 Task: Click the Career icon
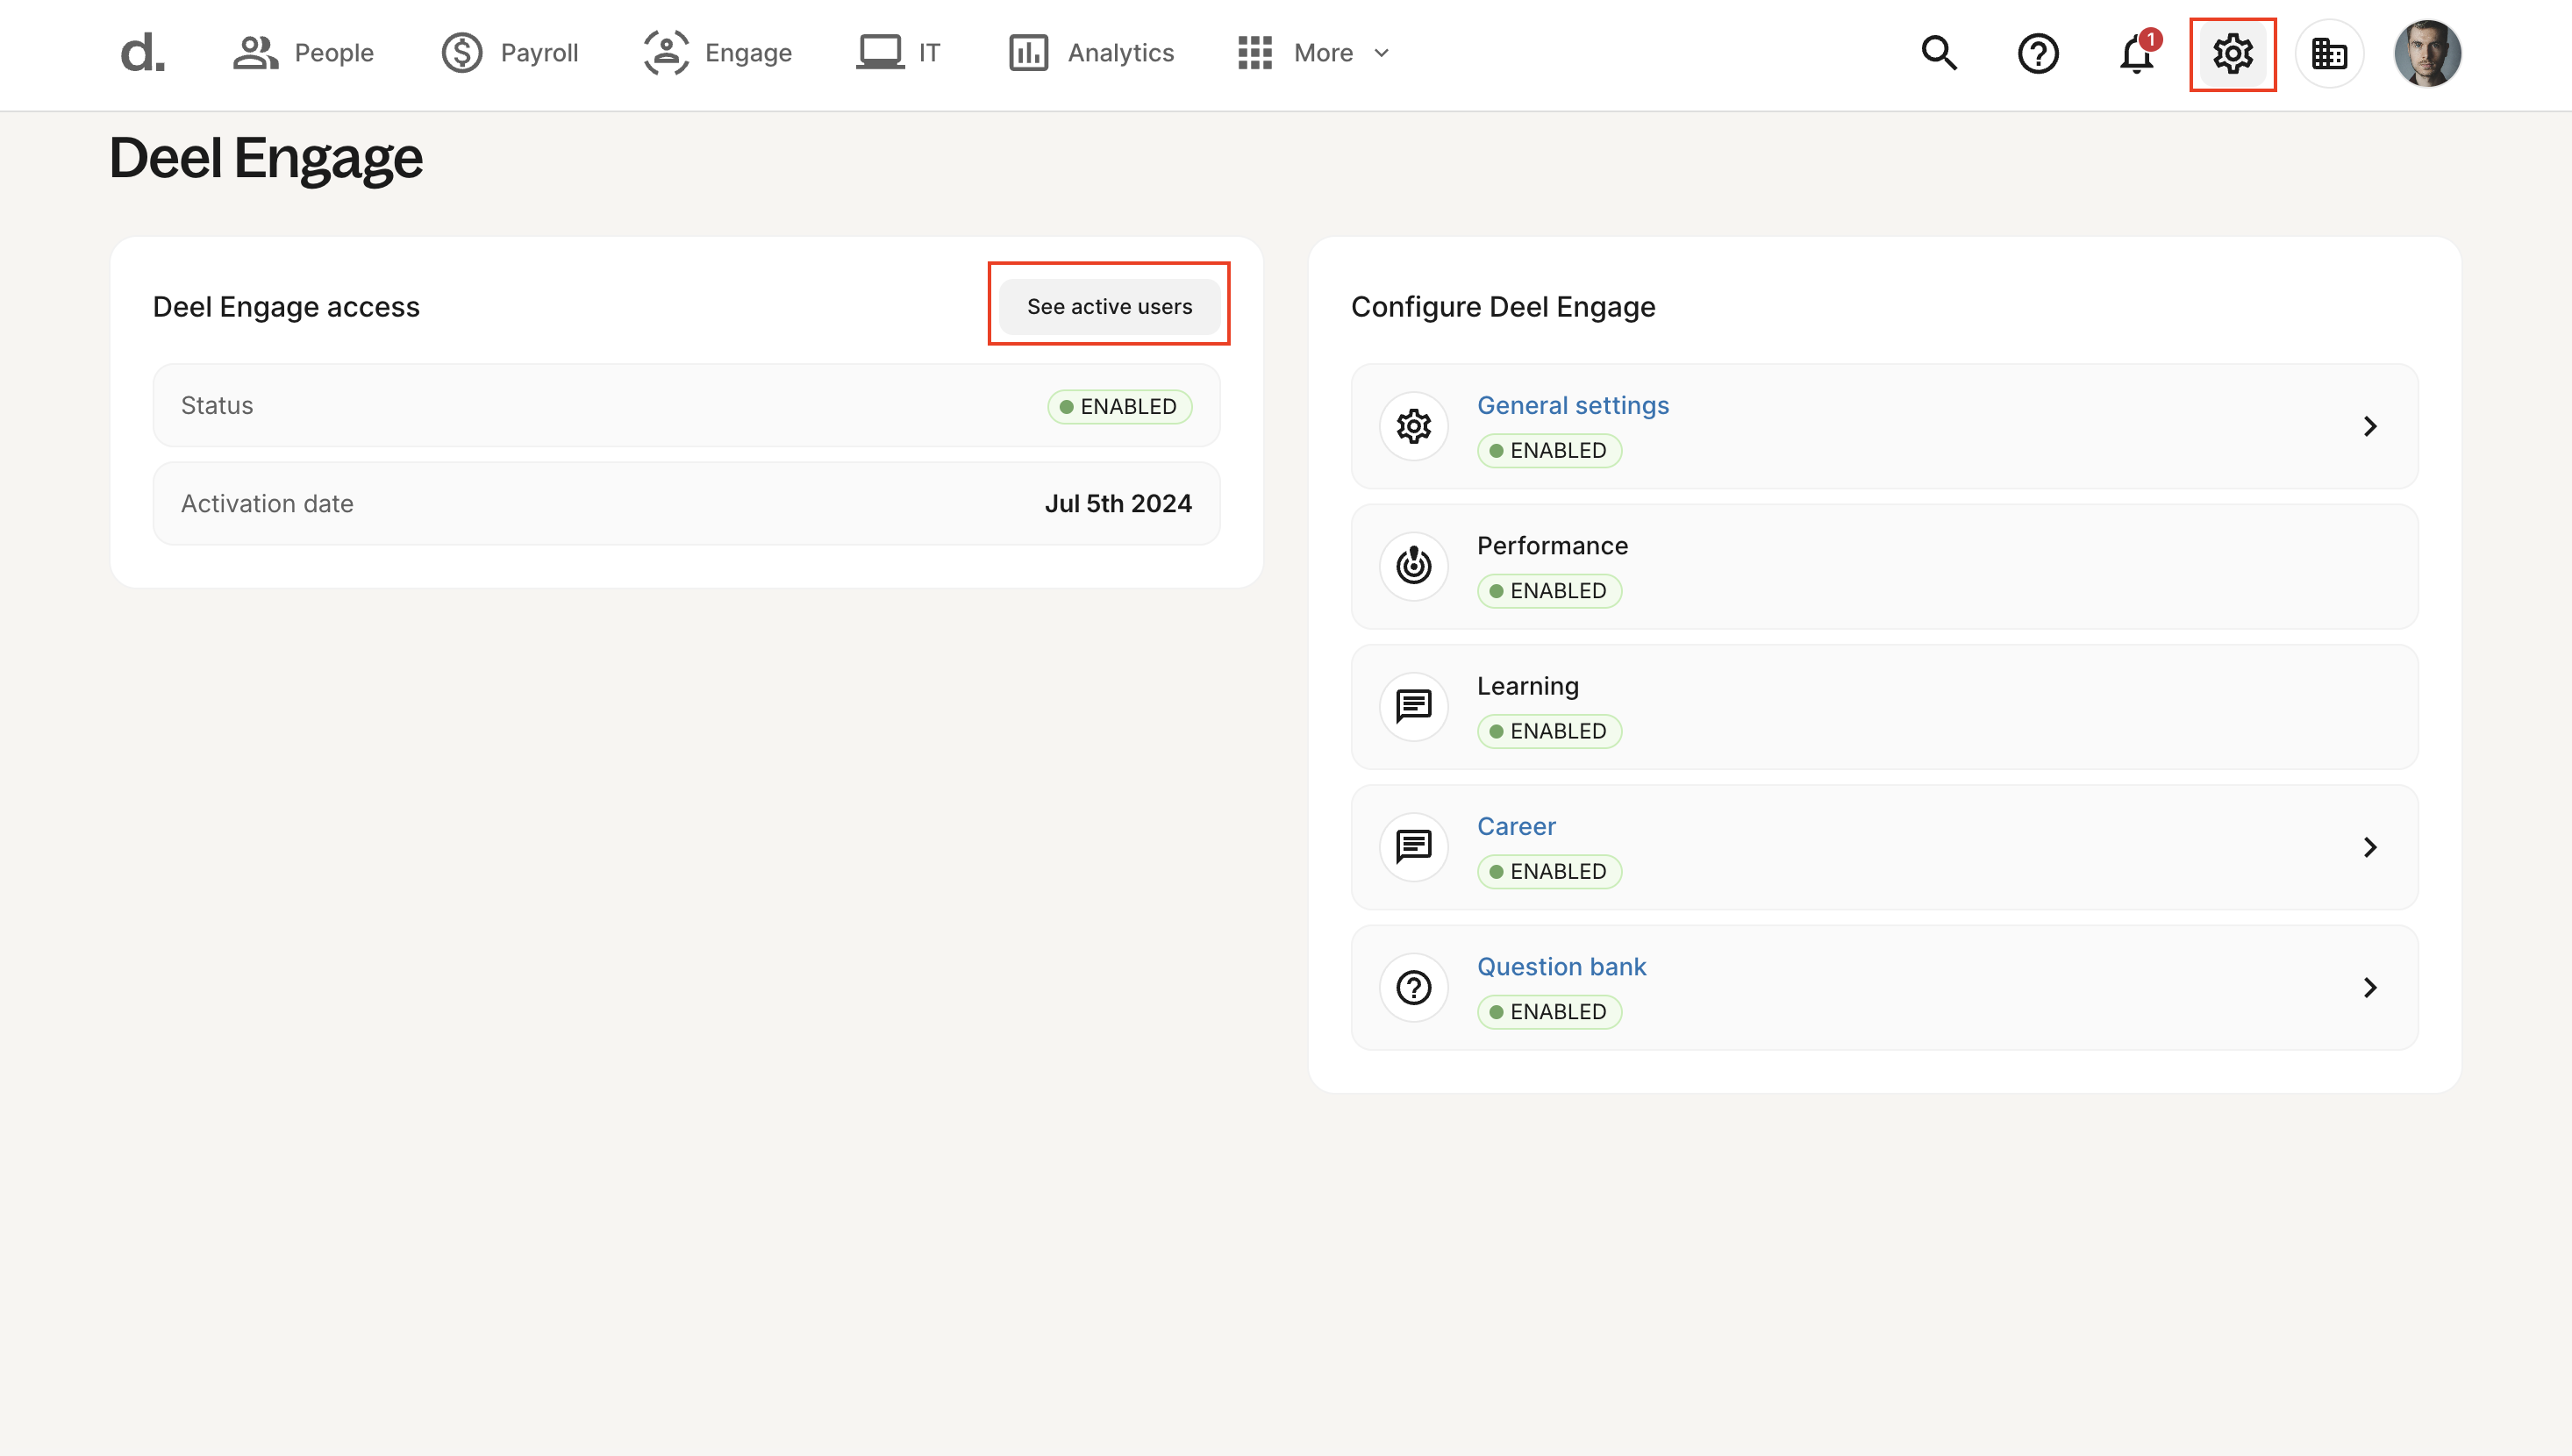coord(1413,848)
